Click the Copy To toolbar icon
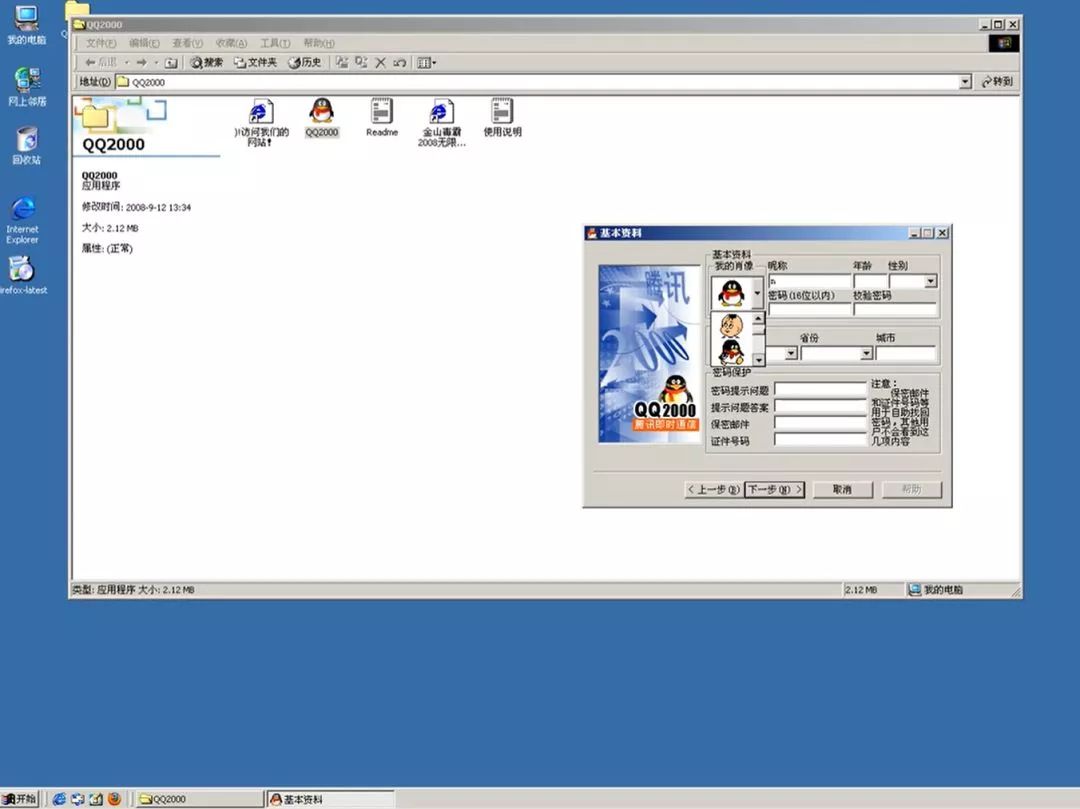 [361, 63]
